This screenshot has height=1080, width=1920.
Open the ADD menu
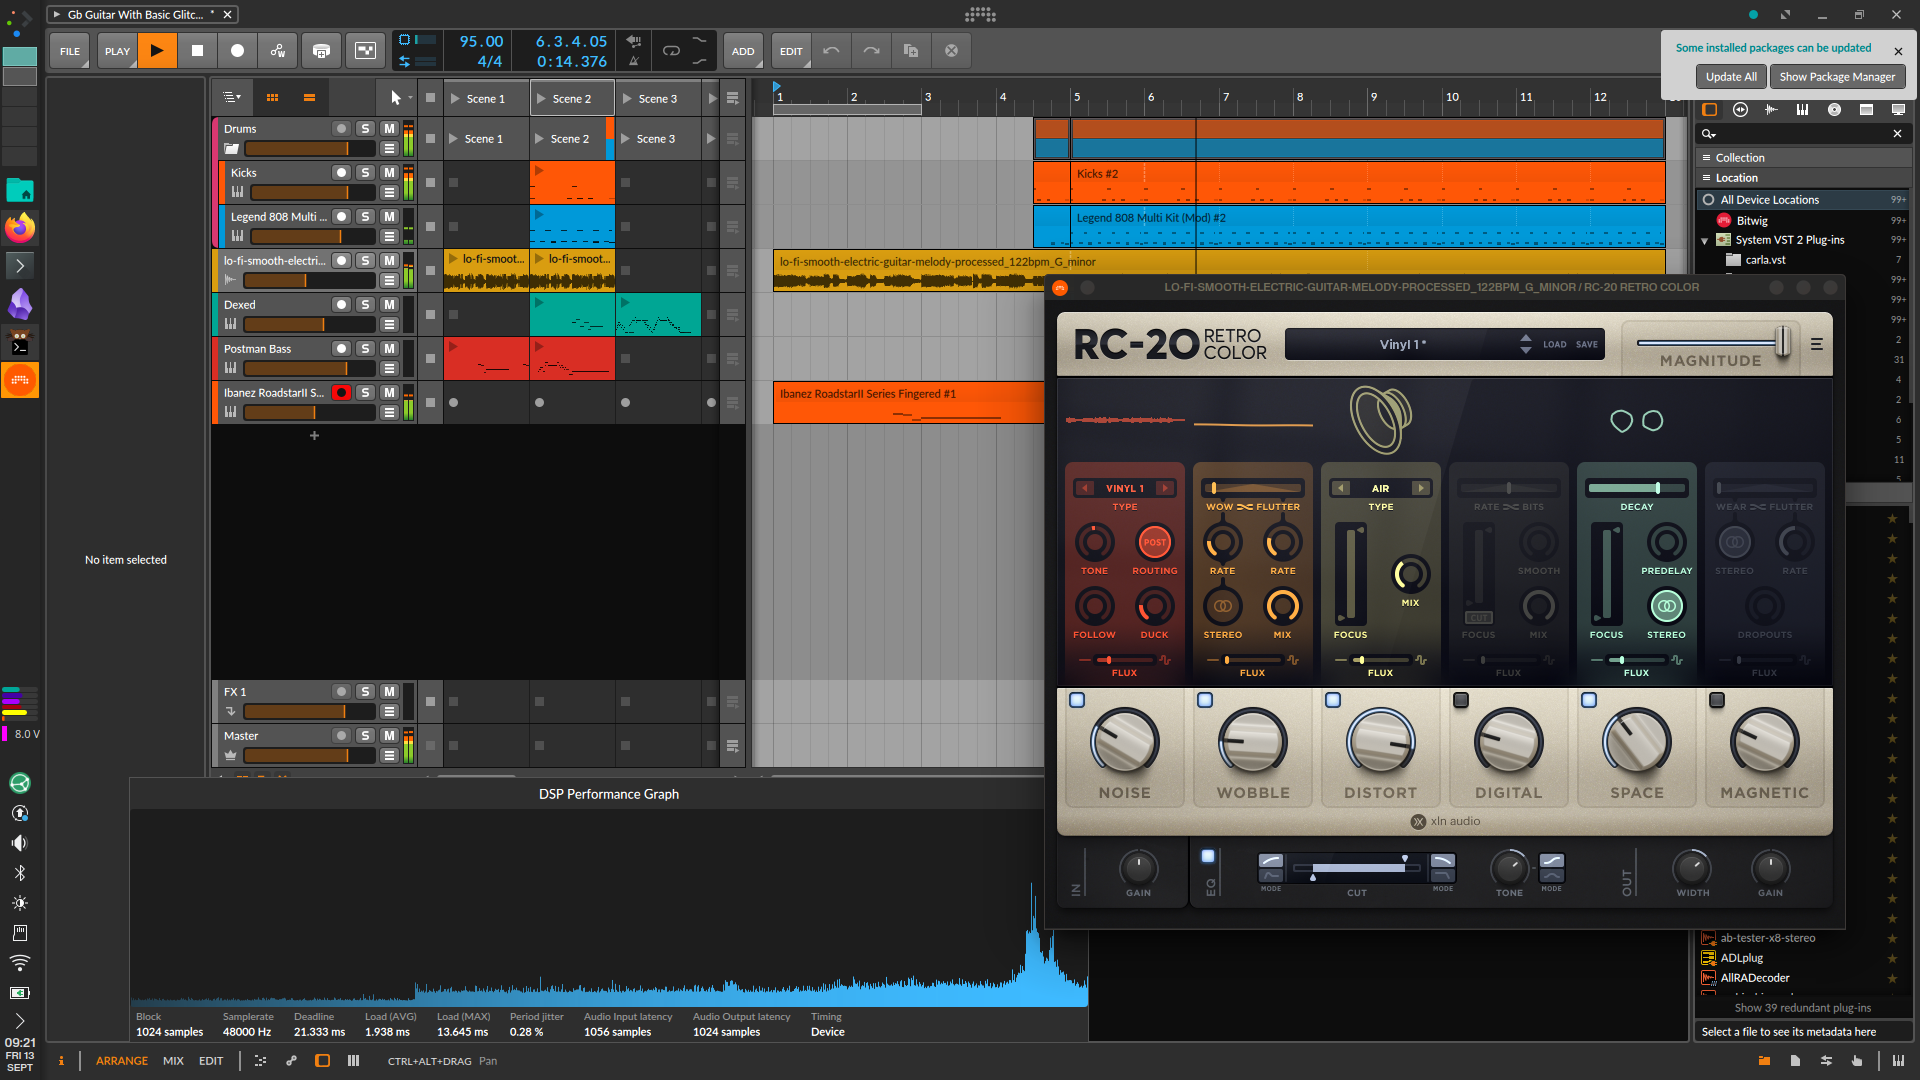743,51
